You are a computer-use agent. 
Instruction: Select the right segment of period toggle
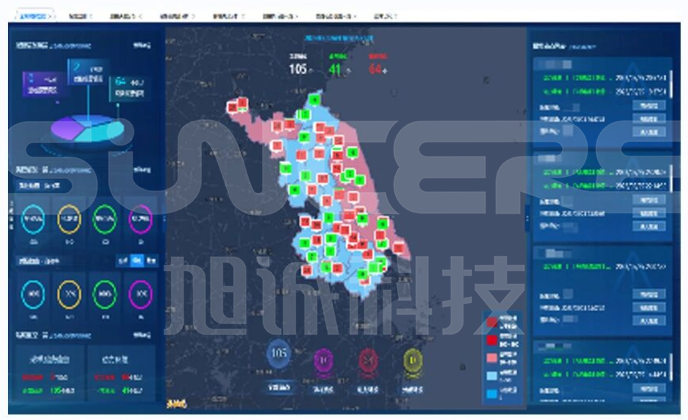point(151,261)
